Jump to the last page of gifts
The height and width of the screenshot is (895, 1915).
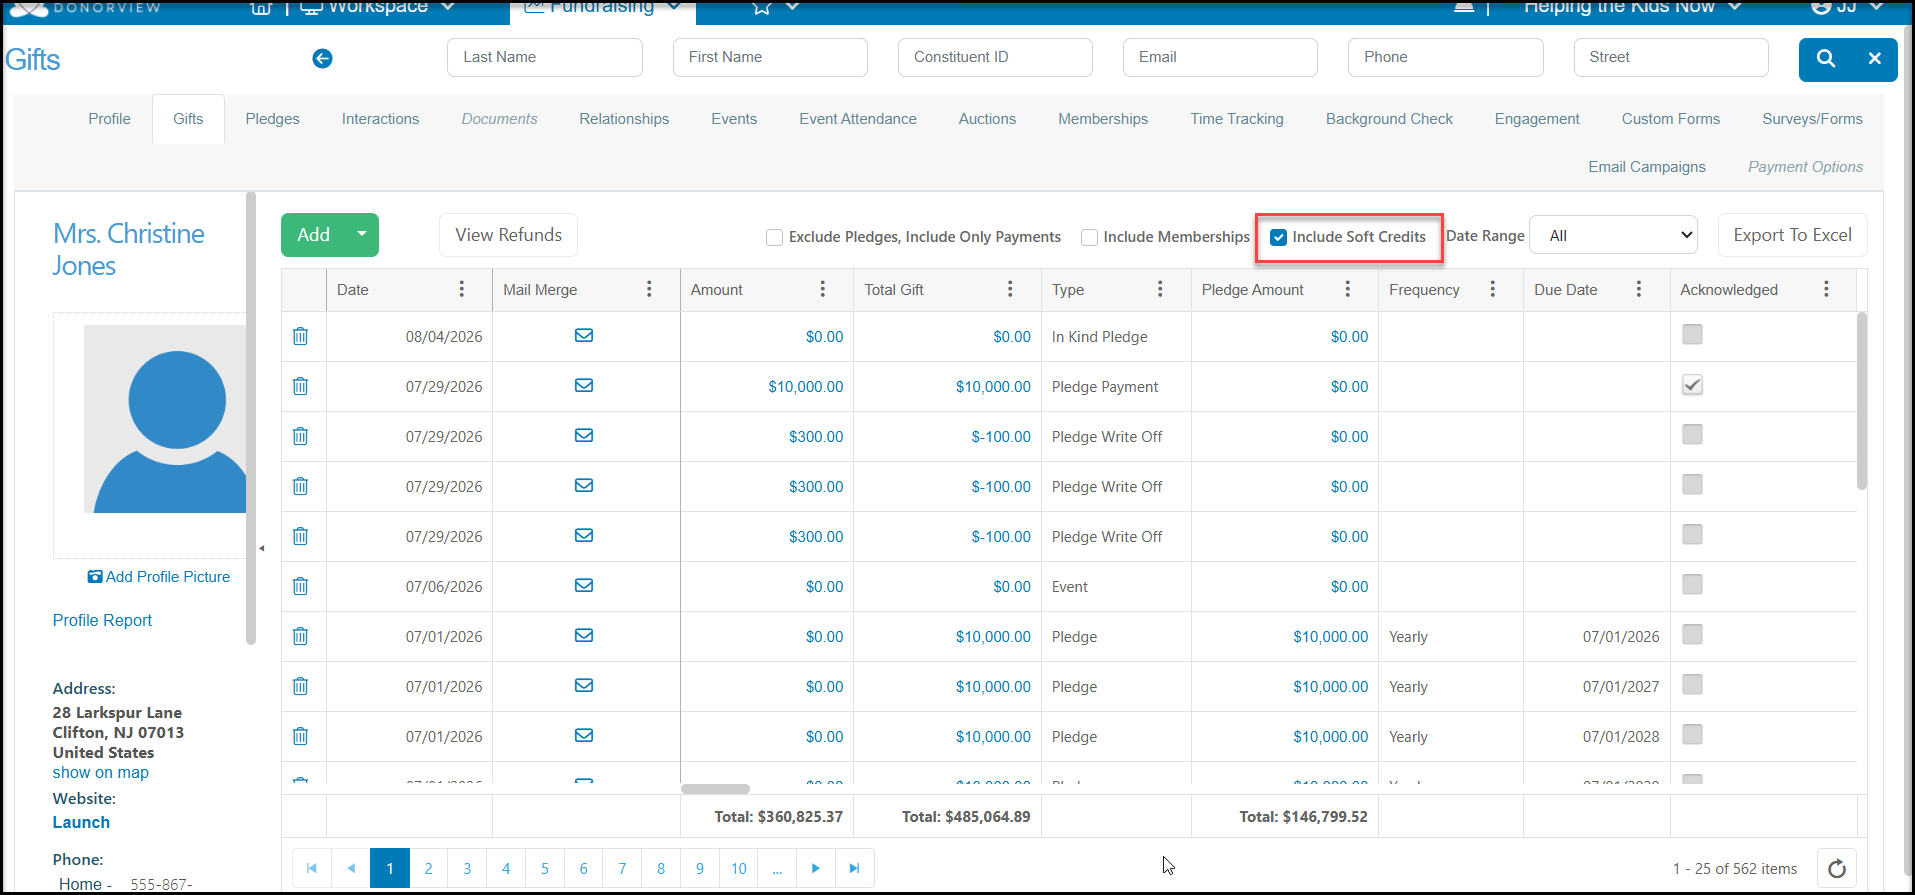click(855, 868)
